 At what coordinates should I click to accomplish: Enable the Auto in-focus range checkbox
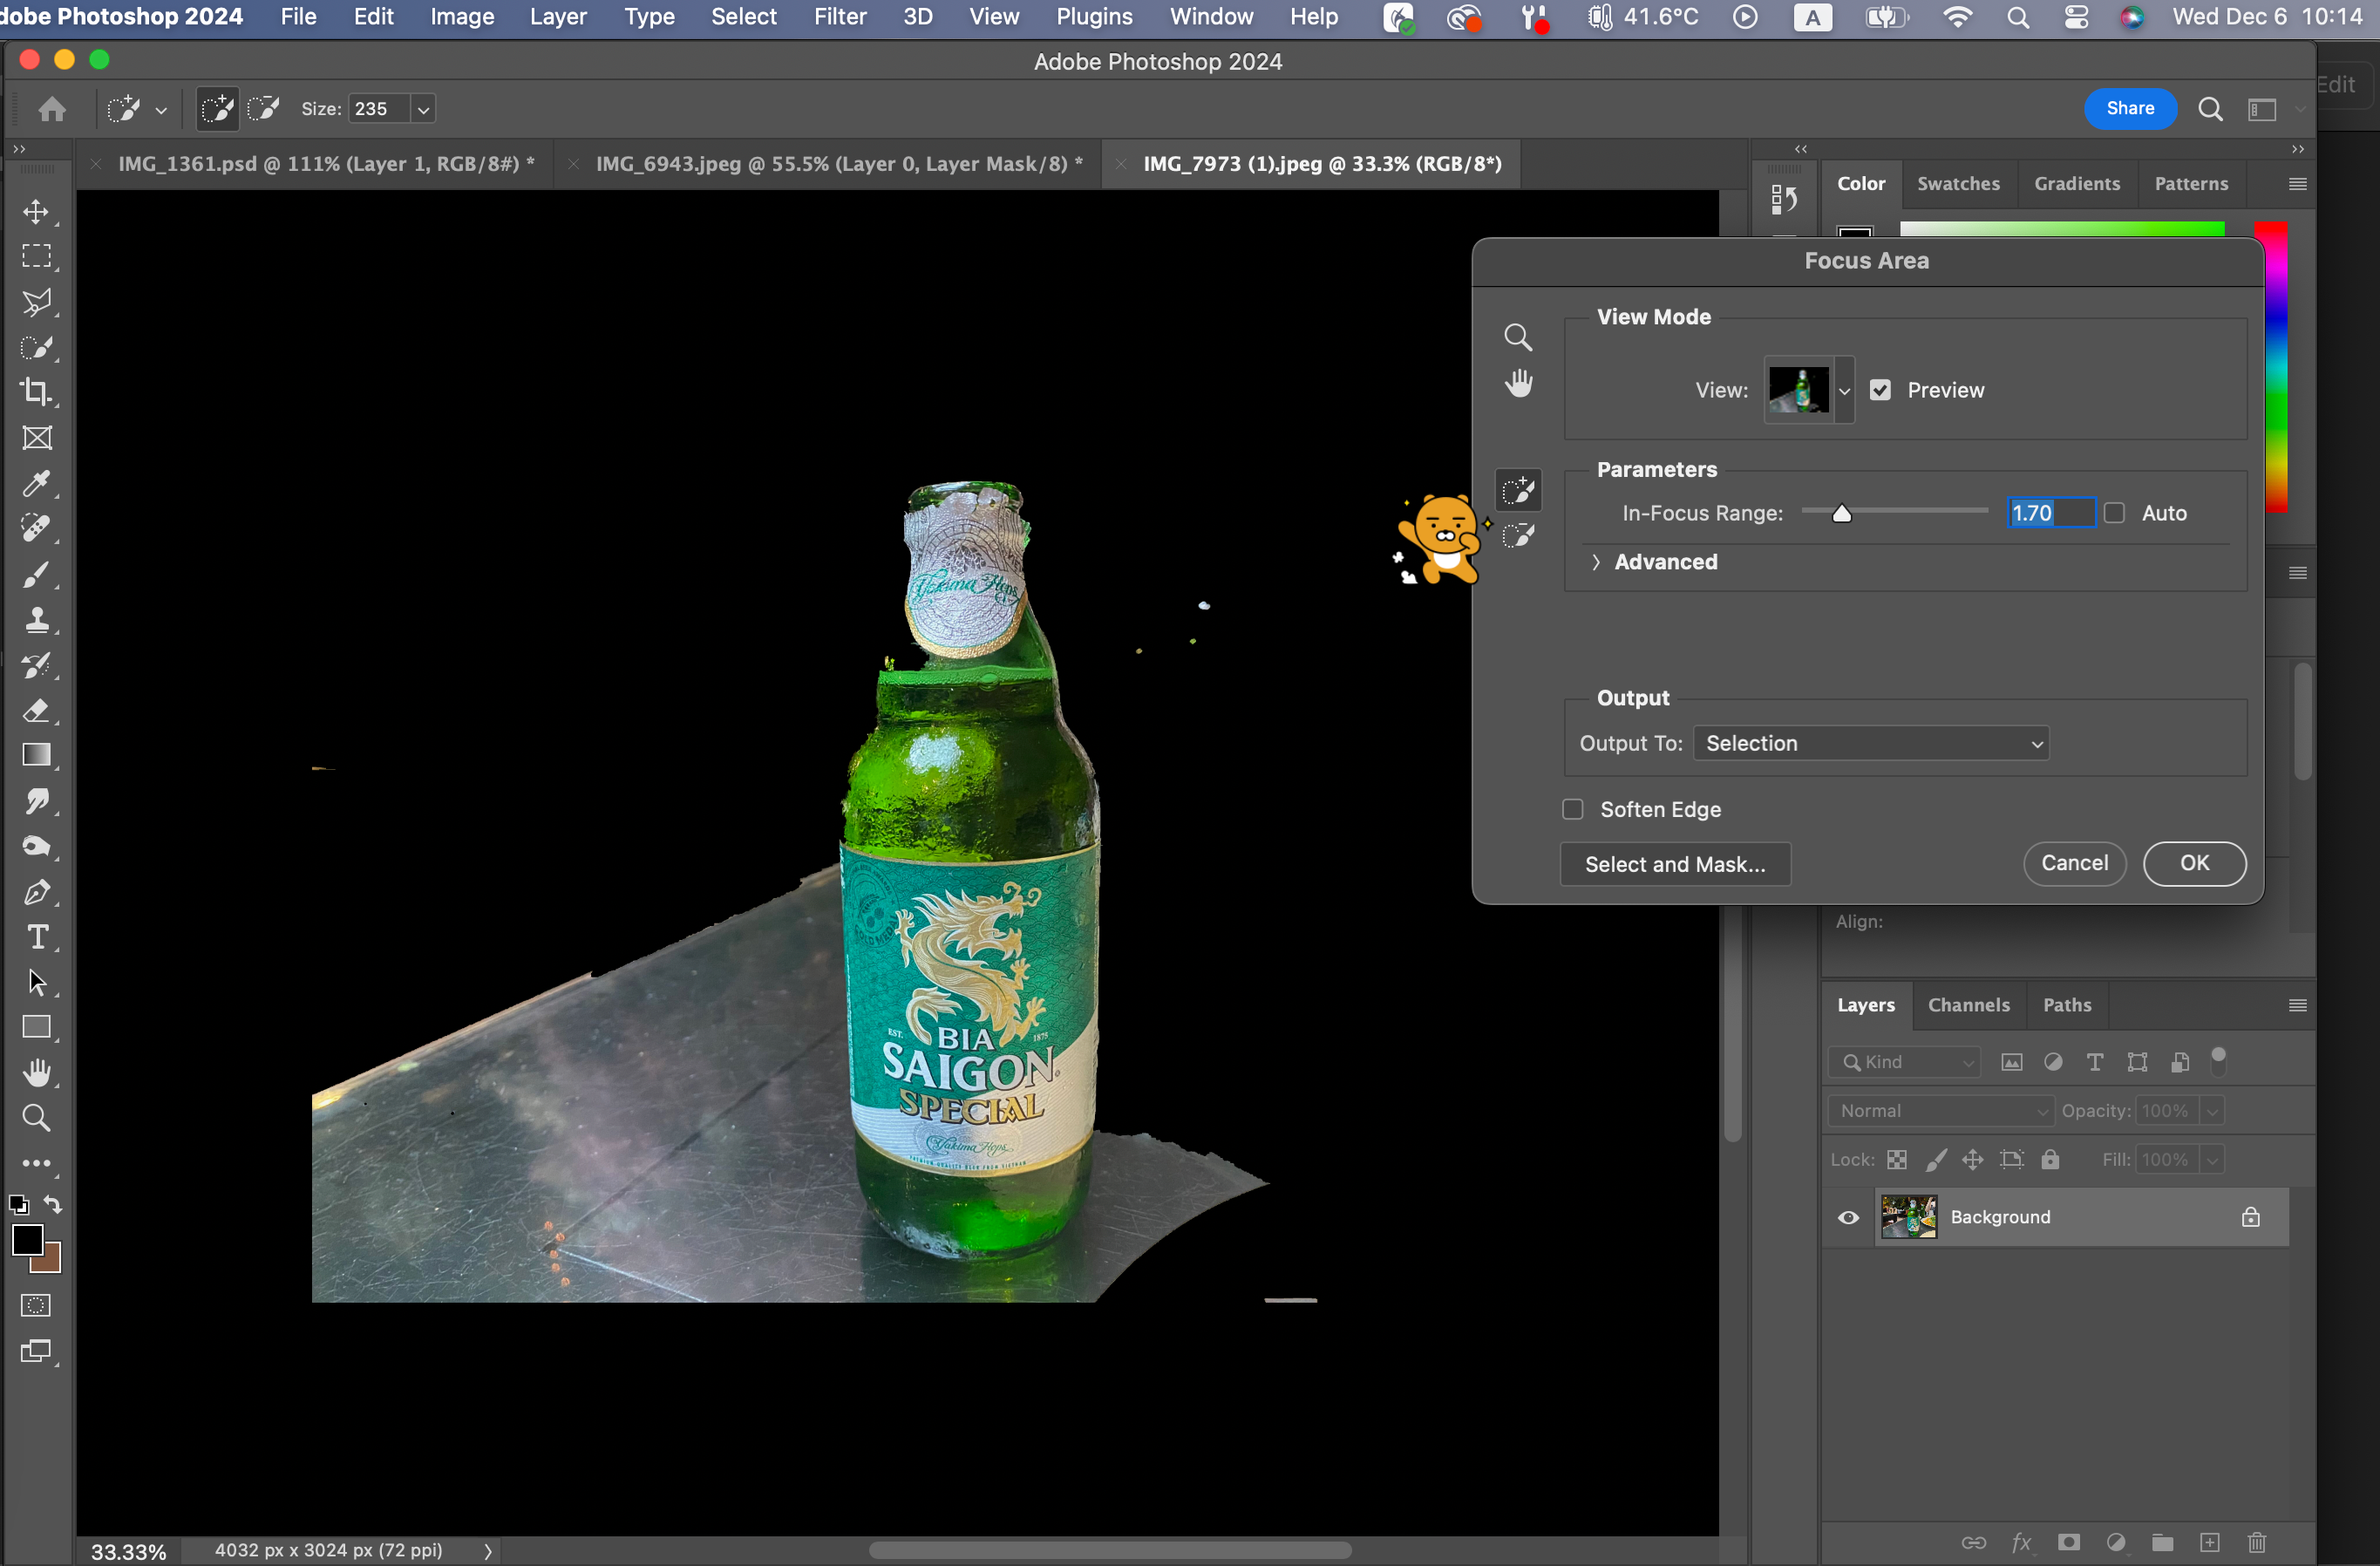point(2114,513)
